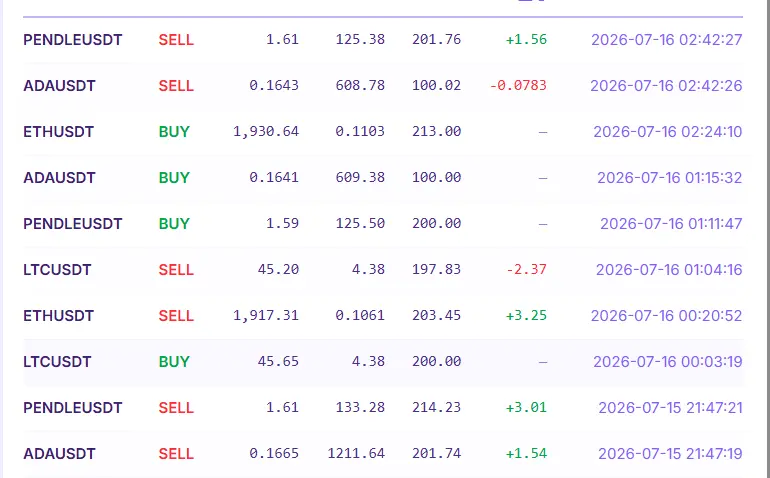The height and width of the screenshot is (478, 770).
Task: Click the +3.01 profit on PENDLEUSDT
Action: 526,407
